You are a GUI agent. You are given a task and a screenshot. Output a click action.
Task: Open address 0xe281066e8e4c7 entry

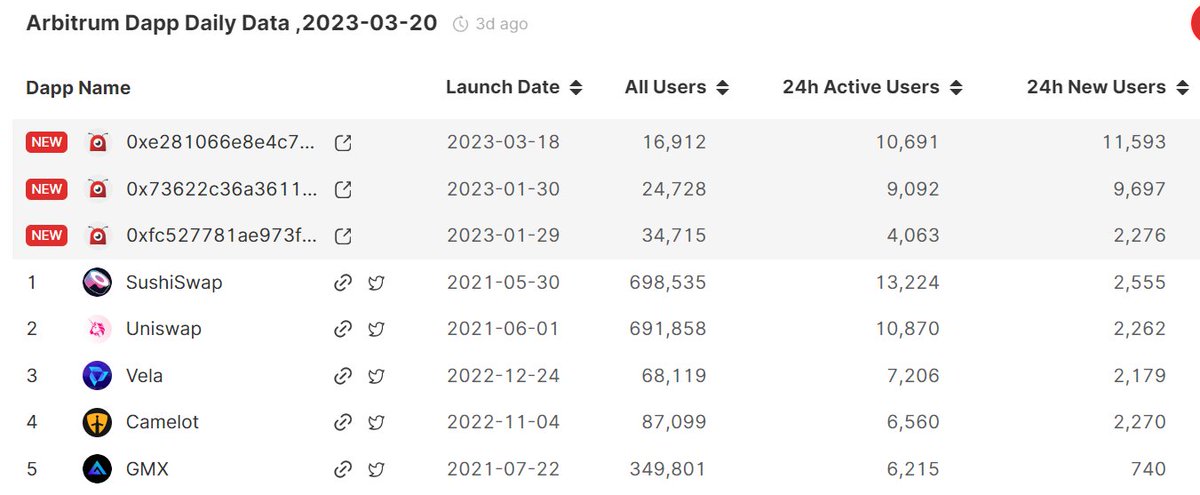[x=222, y=143]
